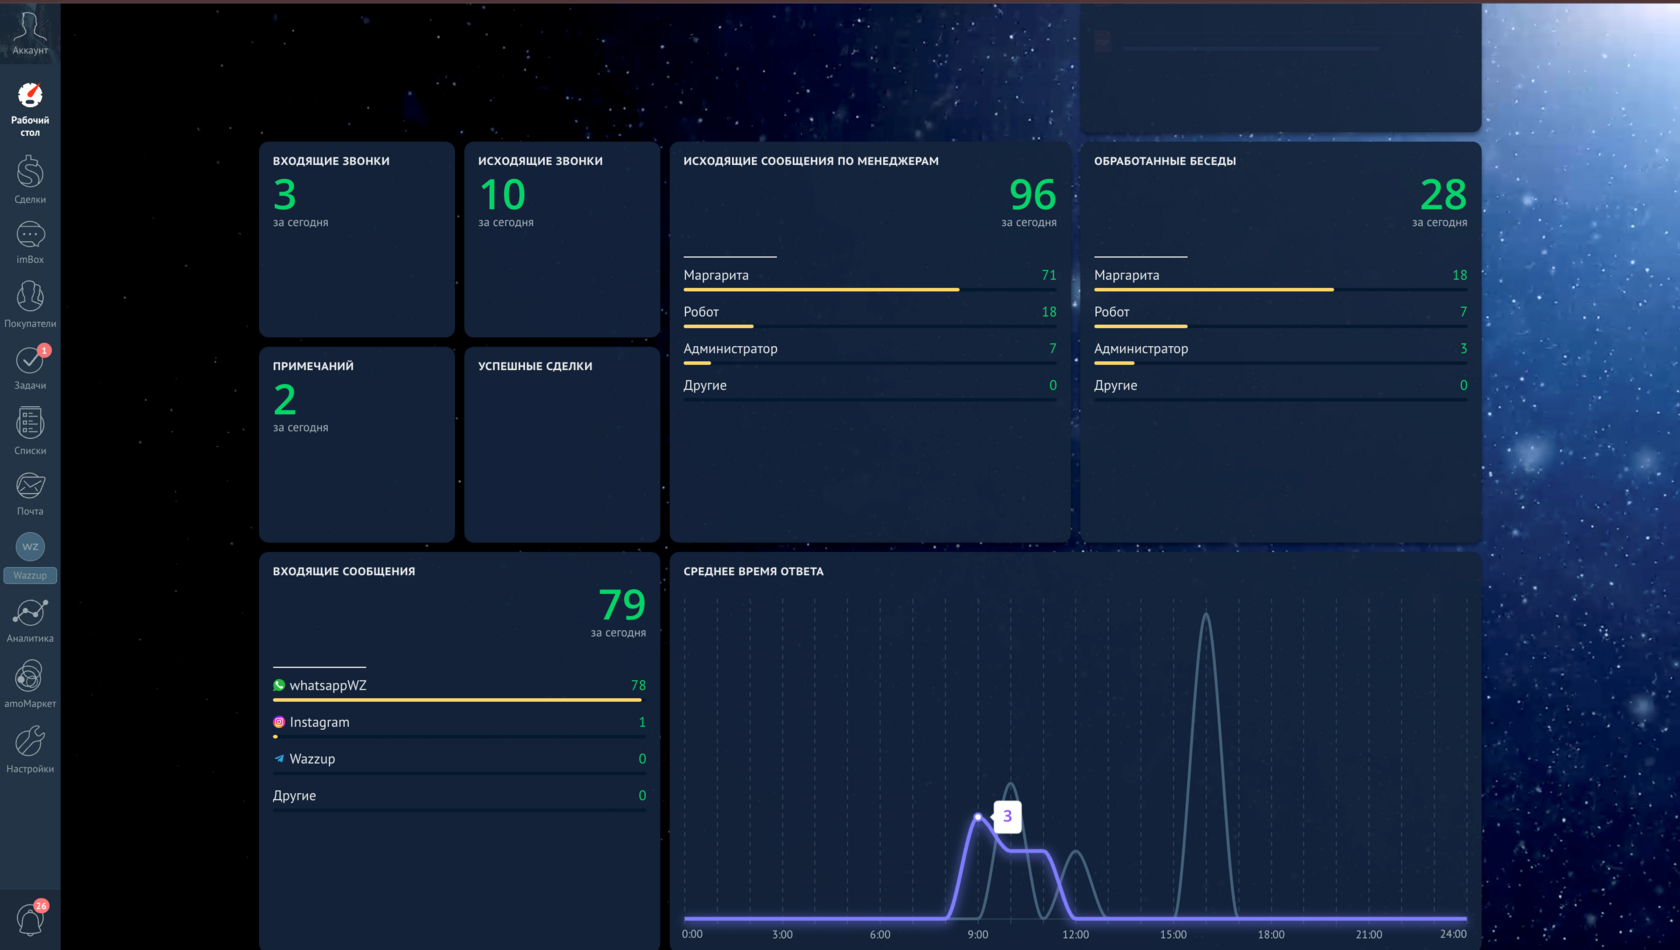Click the 3:00 label on time axis

[782, 935]
